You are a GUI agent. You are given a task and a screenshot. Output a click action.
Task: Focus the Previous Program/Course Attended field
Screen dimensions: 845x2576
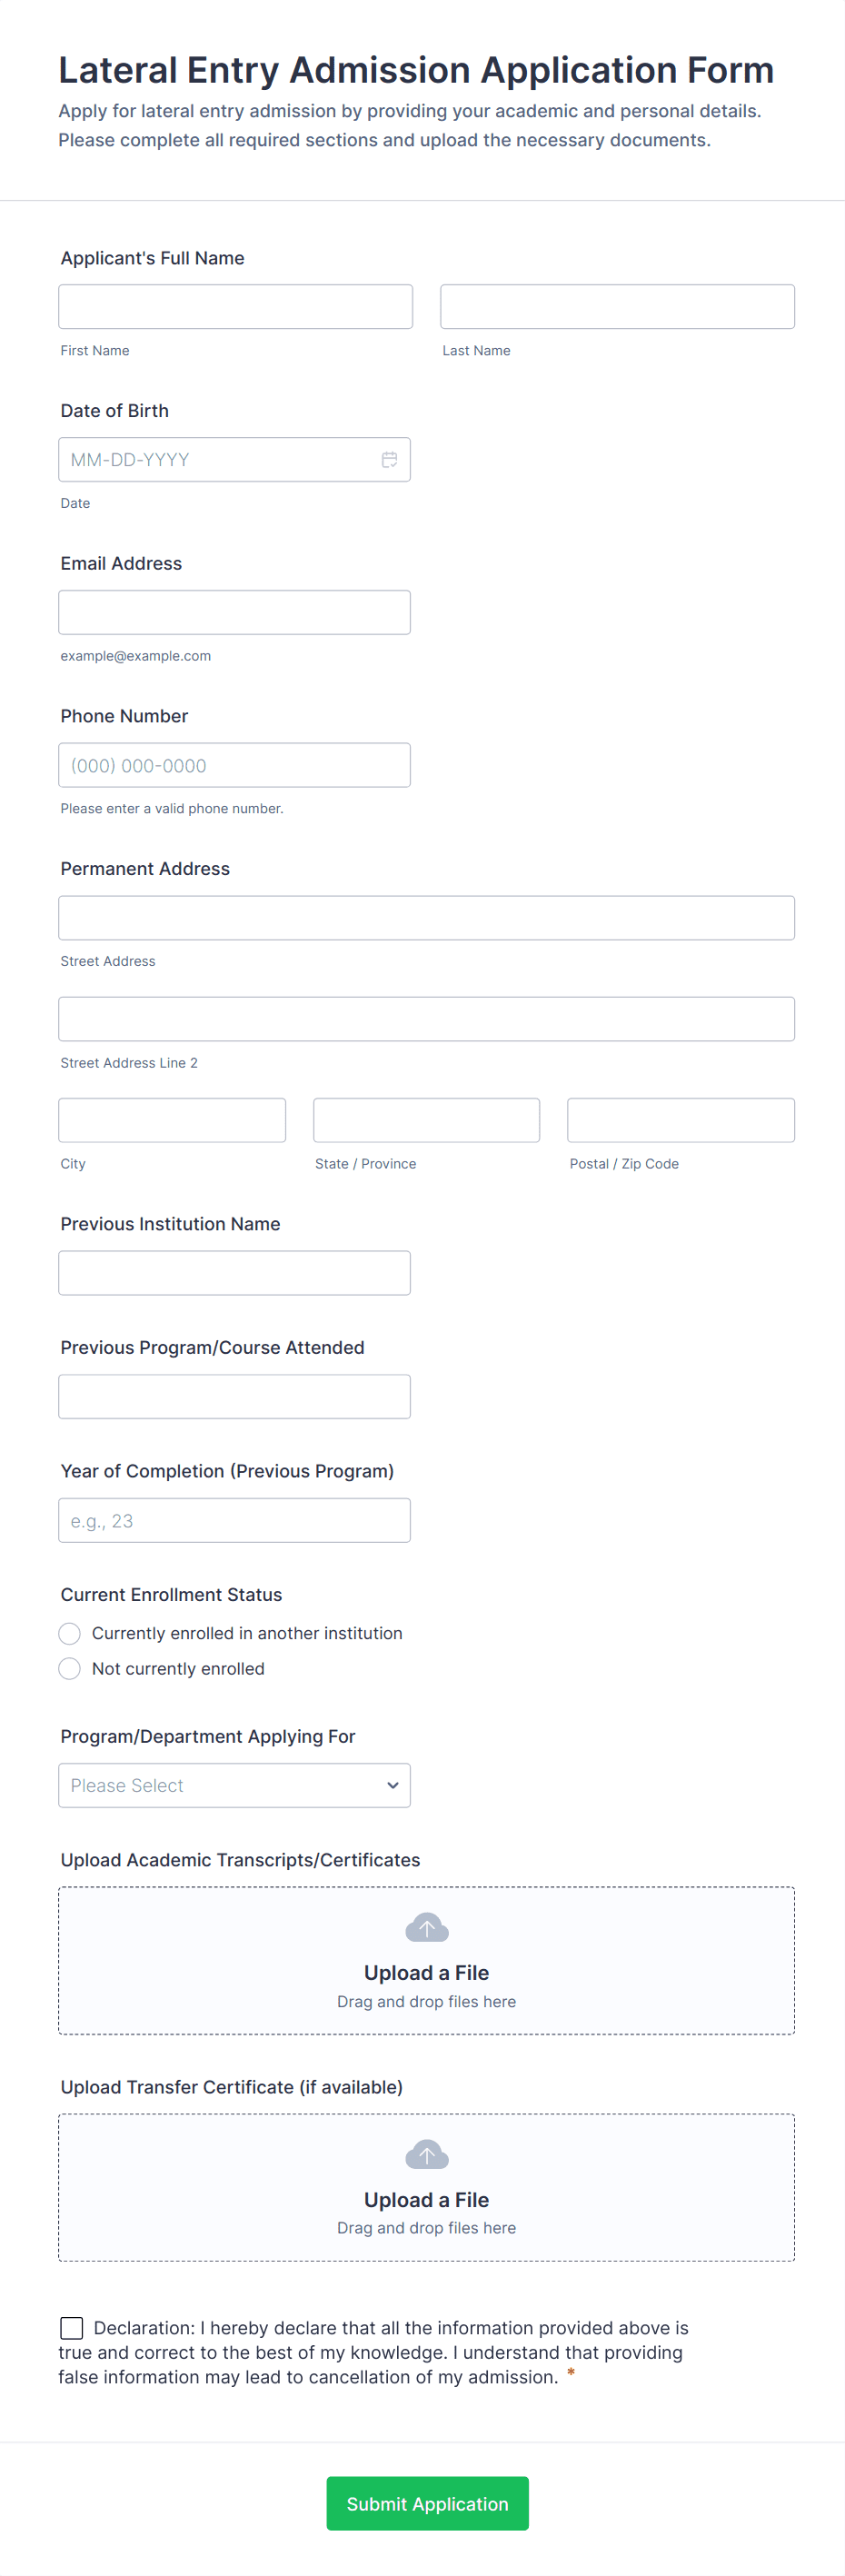coord(234,1396)
